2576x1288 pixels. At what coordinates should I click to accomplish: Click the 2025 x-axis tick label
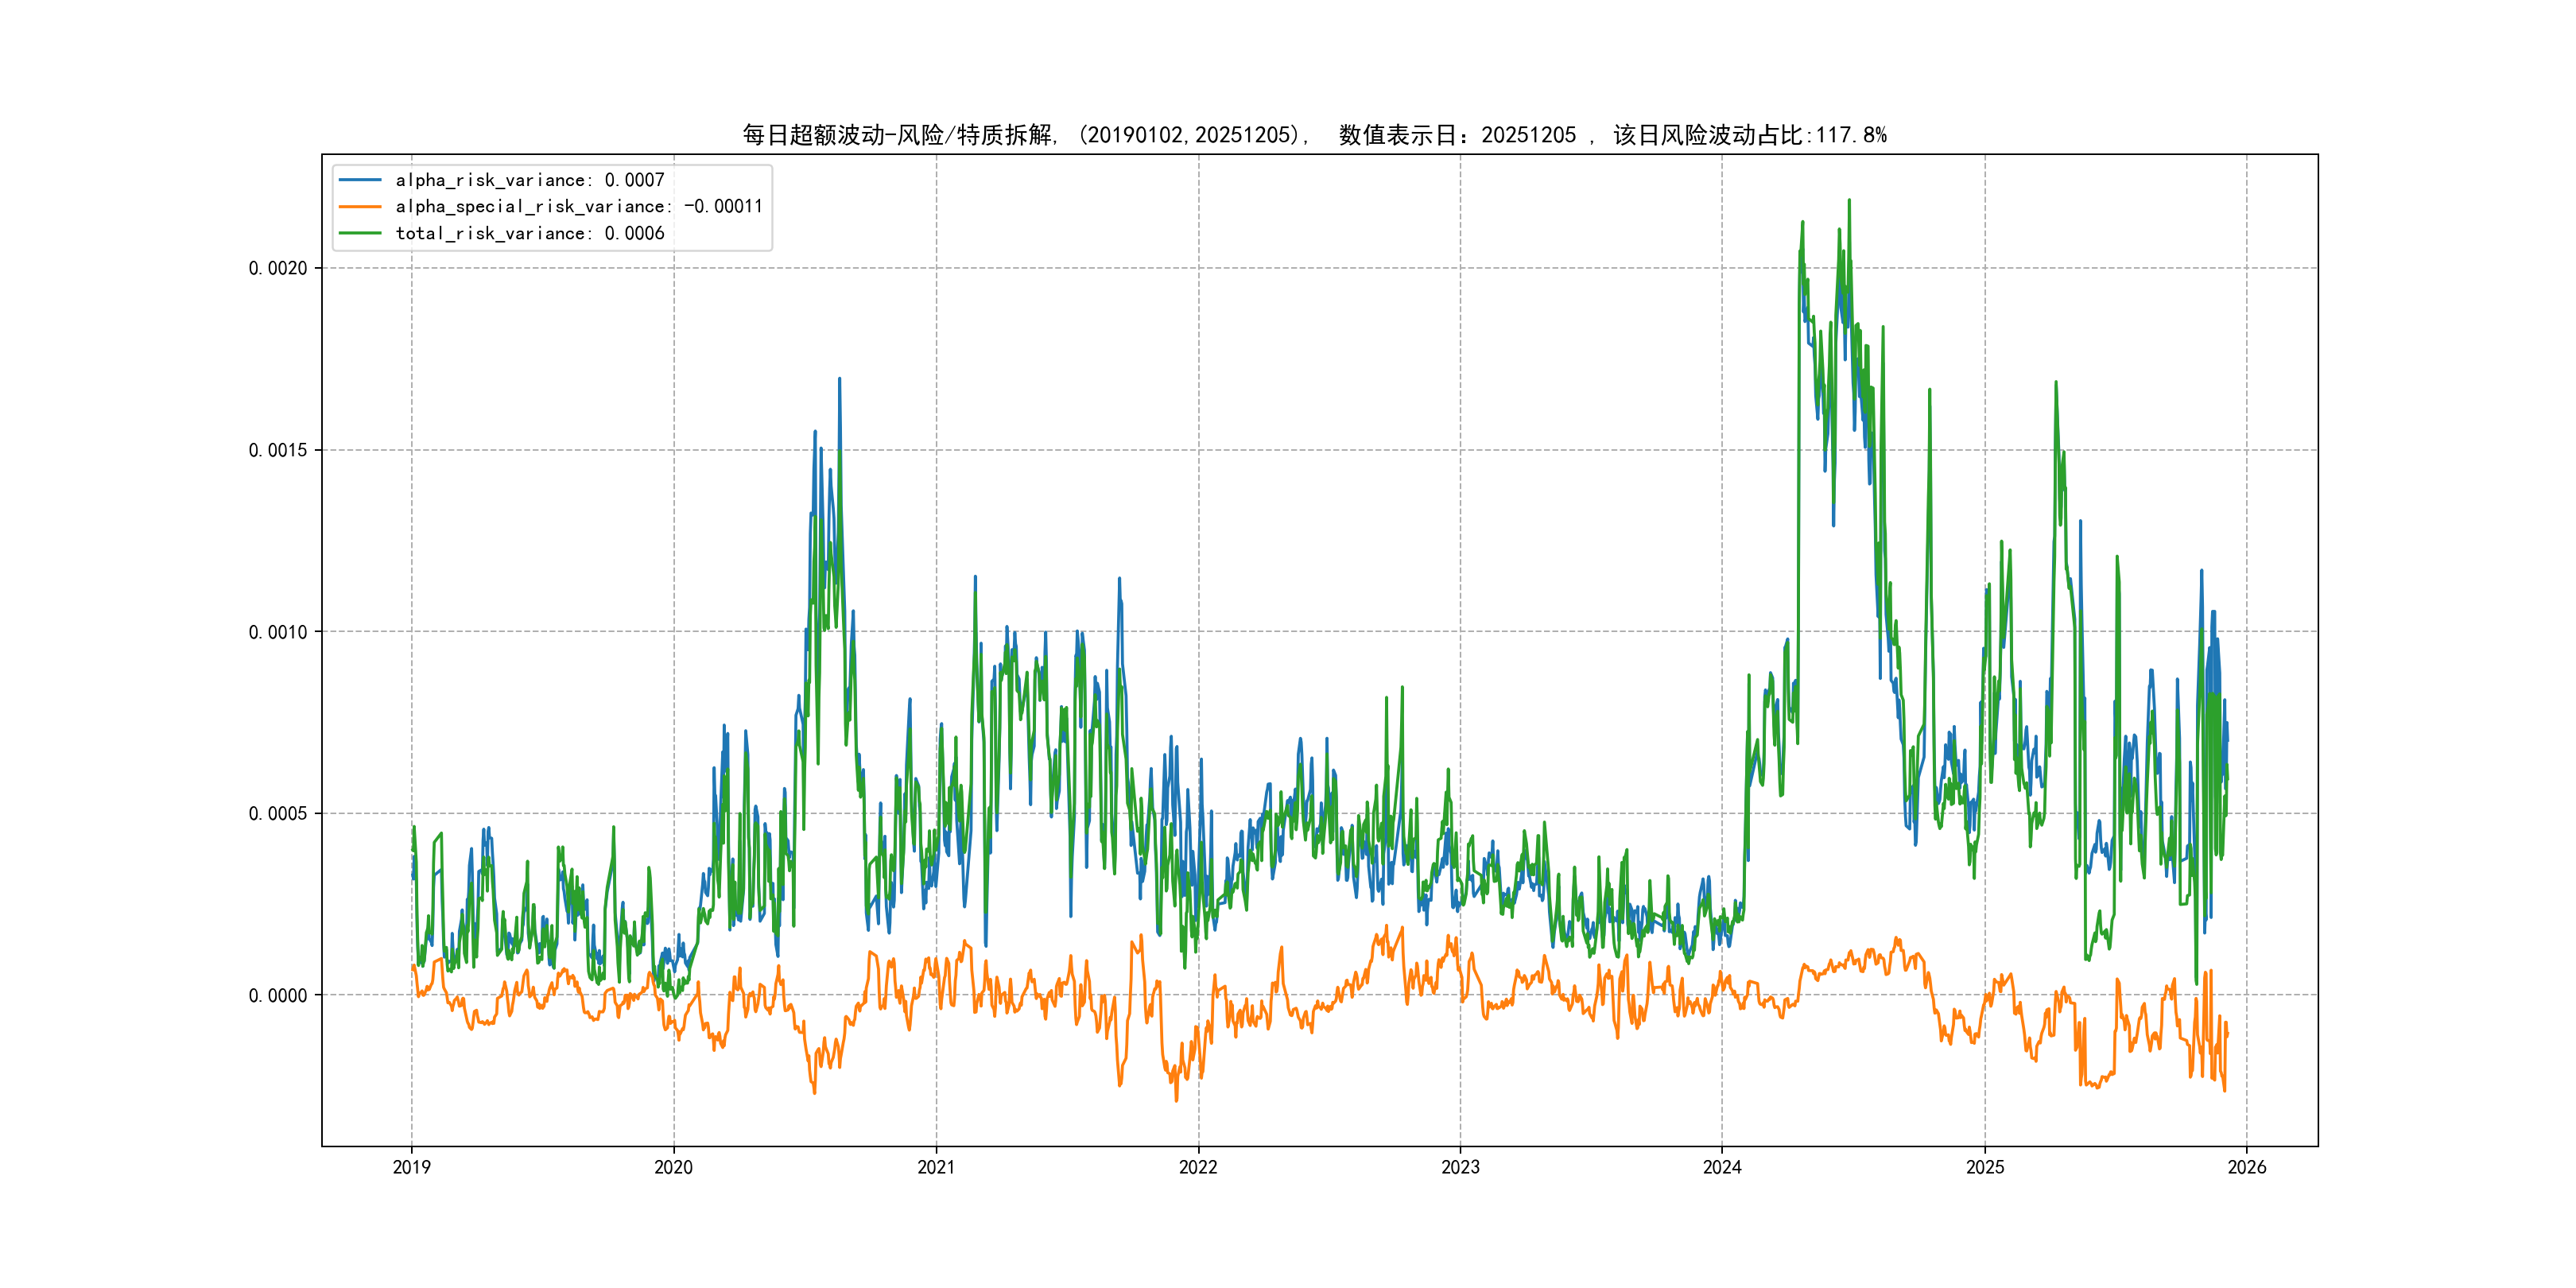pos(1985,1167)
